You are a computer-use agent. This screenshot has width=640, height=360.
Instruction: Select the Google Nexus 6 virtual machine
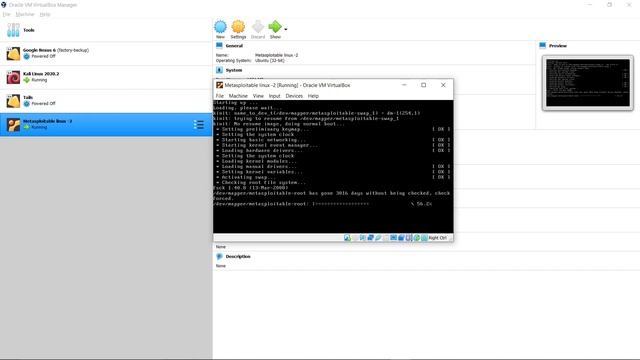(x=106, y=53)
